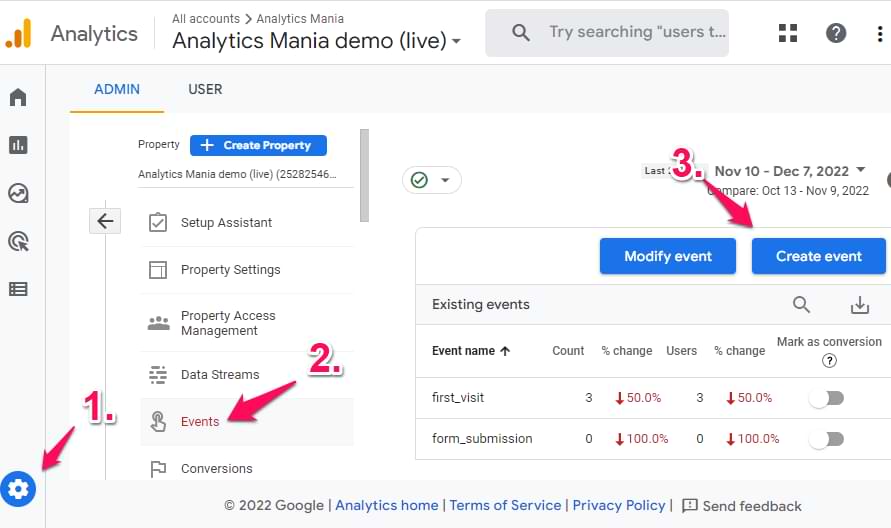Click the Property Access Management people icon
The width and height of the screenshot is (891, 528).
[x=159, y=323]
